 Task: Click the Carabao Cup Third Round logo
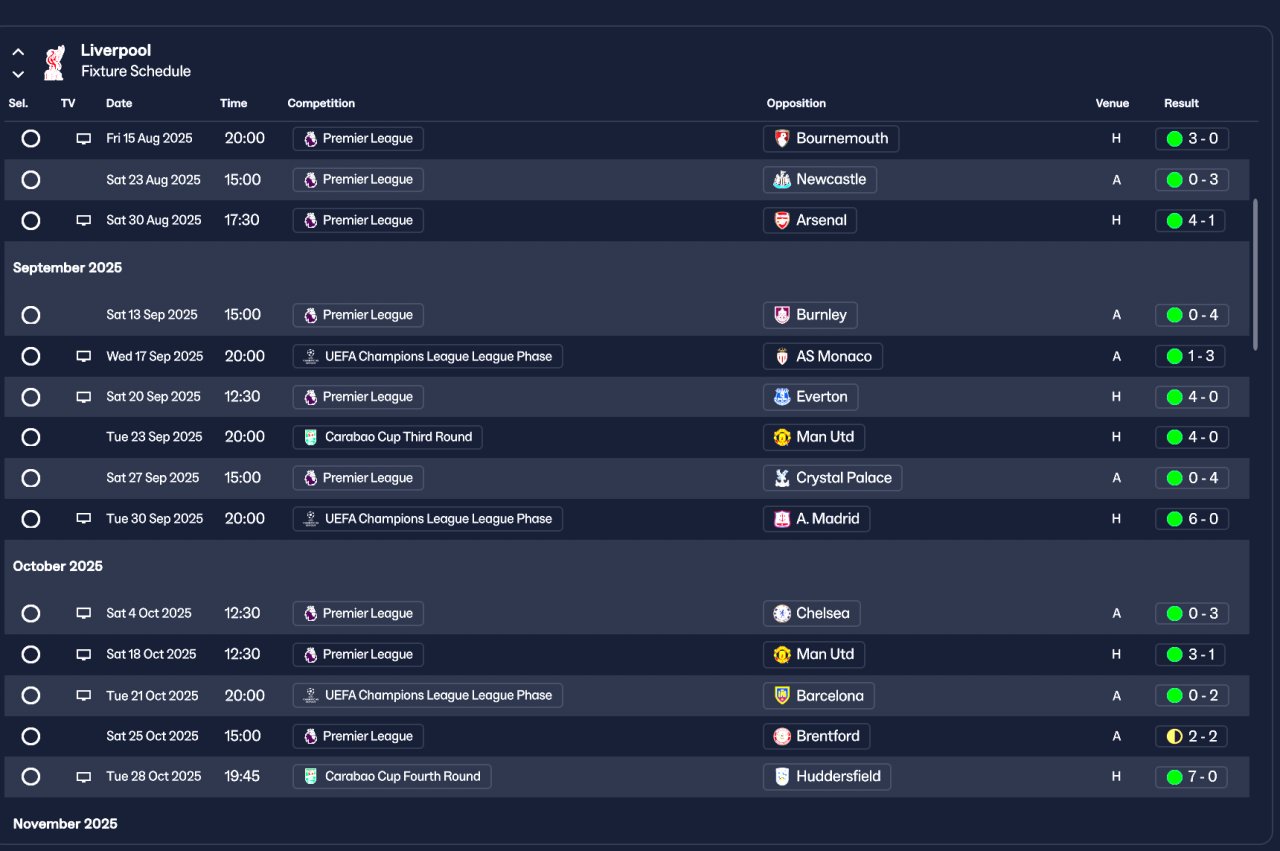pyautogui.click(x=311, y=437)
